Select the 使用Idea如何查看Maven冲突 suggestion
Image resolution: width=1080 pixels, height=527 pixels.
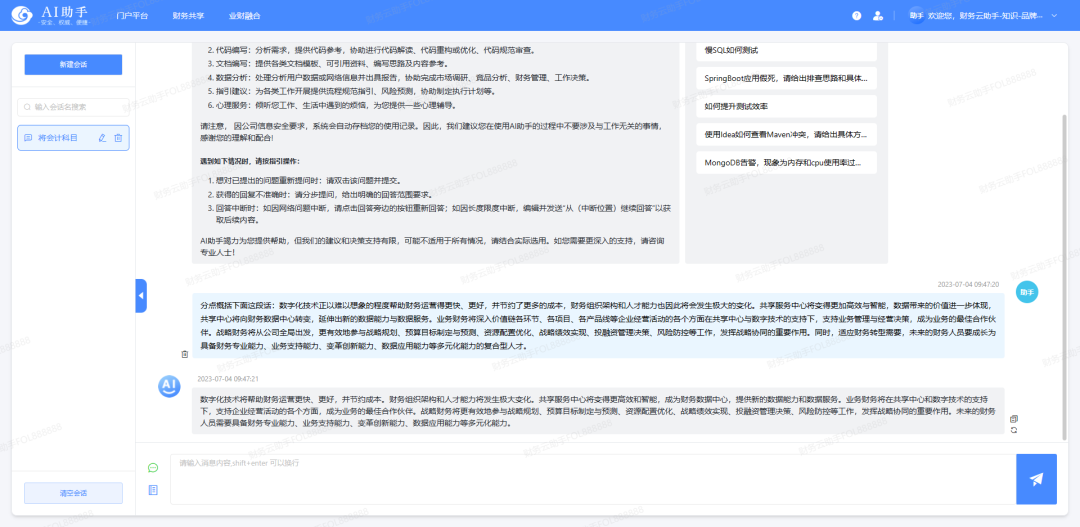pyautogui.click(x=786, y=134)
